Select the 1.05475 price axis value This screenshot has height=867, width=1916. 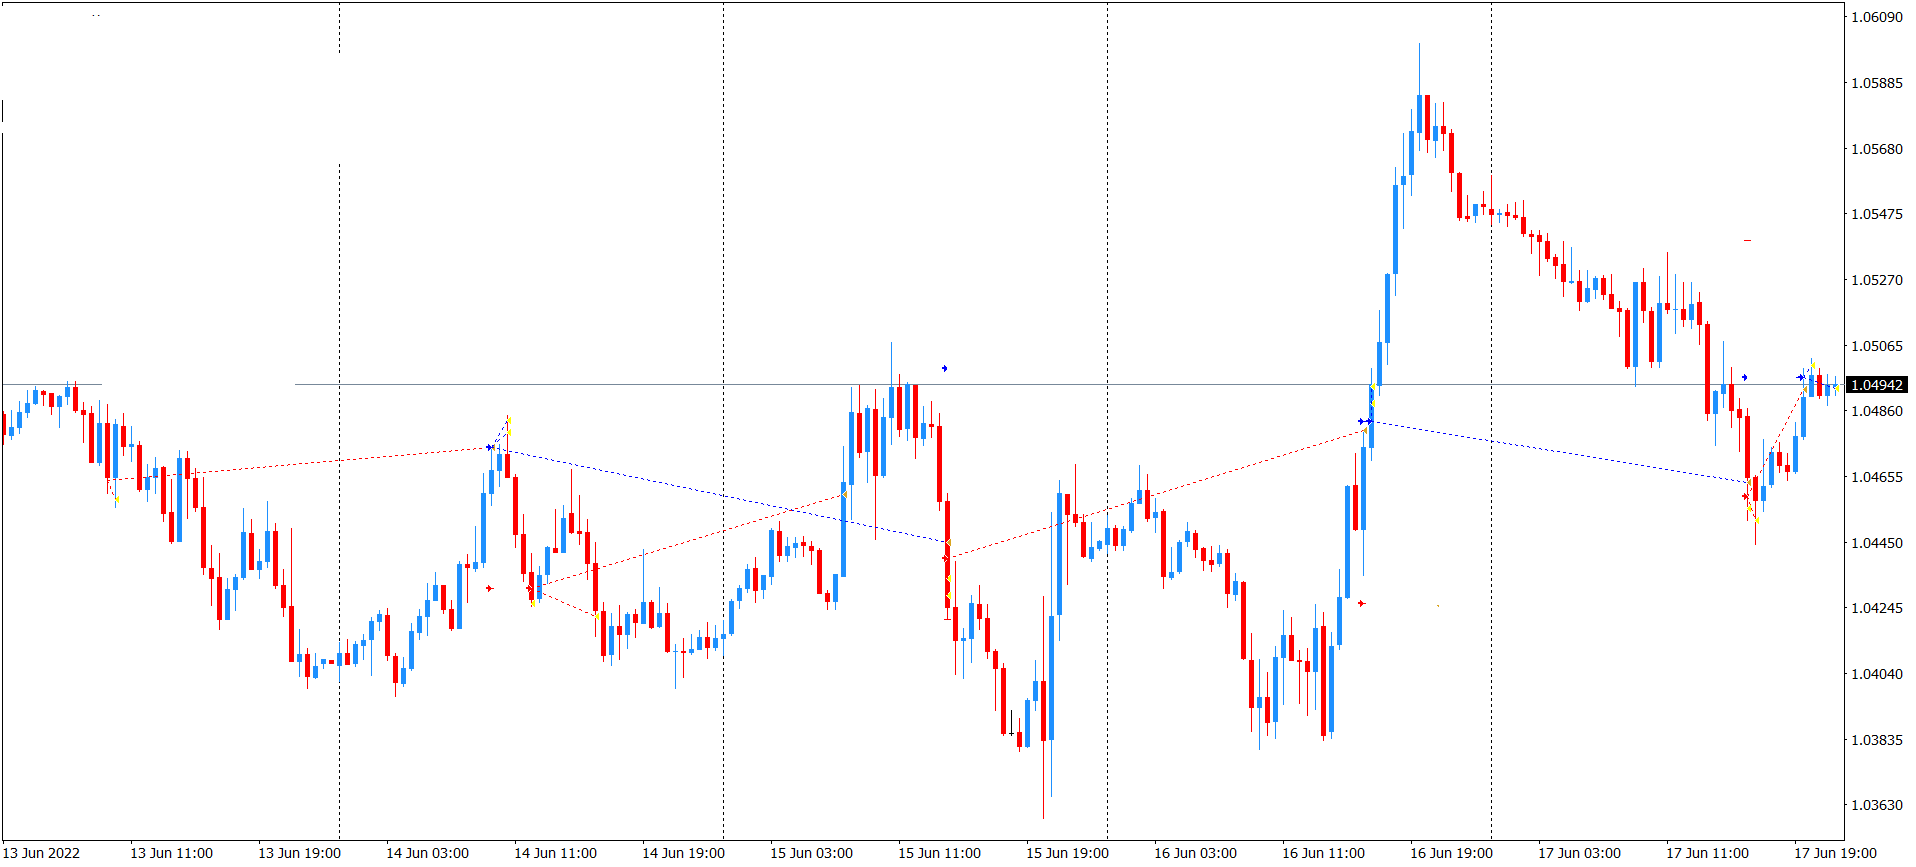click(1877, 214)
